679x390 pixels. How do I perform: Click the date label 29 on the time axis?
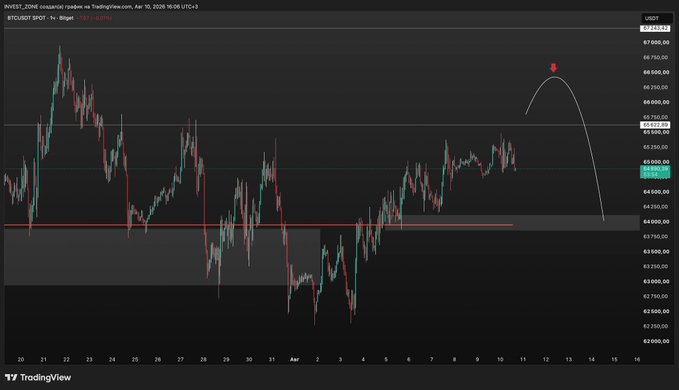pos(226,359)
